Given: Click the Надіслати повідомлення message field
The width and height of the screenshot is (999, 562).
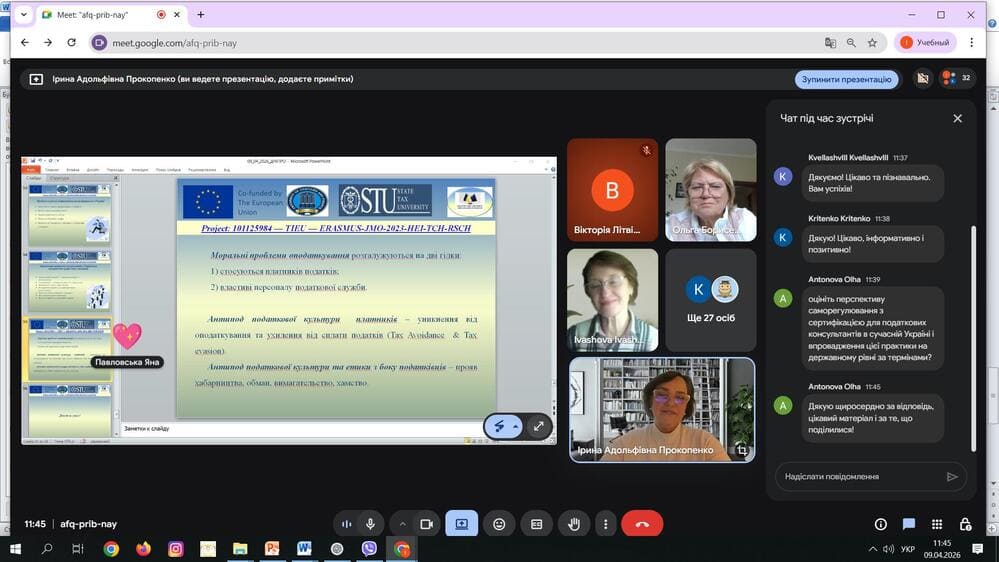Looking at the screenshot, I should 858,477.
